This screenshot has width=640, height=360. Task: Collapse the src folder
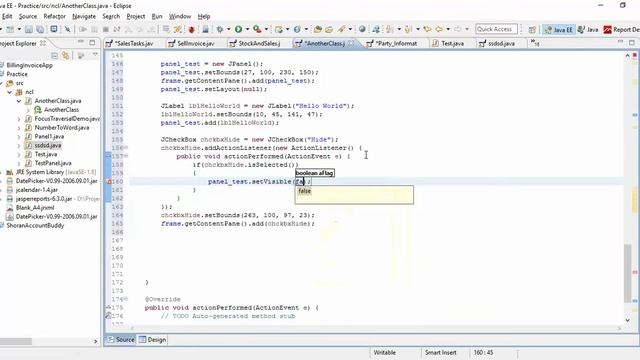tap(1, 83)
